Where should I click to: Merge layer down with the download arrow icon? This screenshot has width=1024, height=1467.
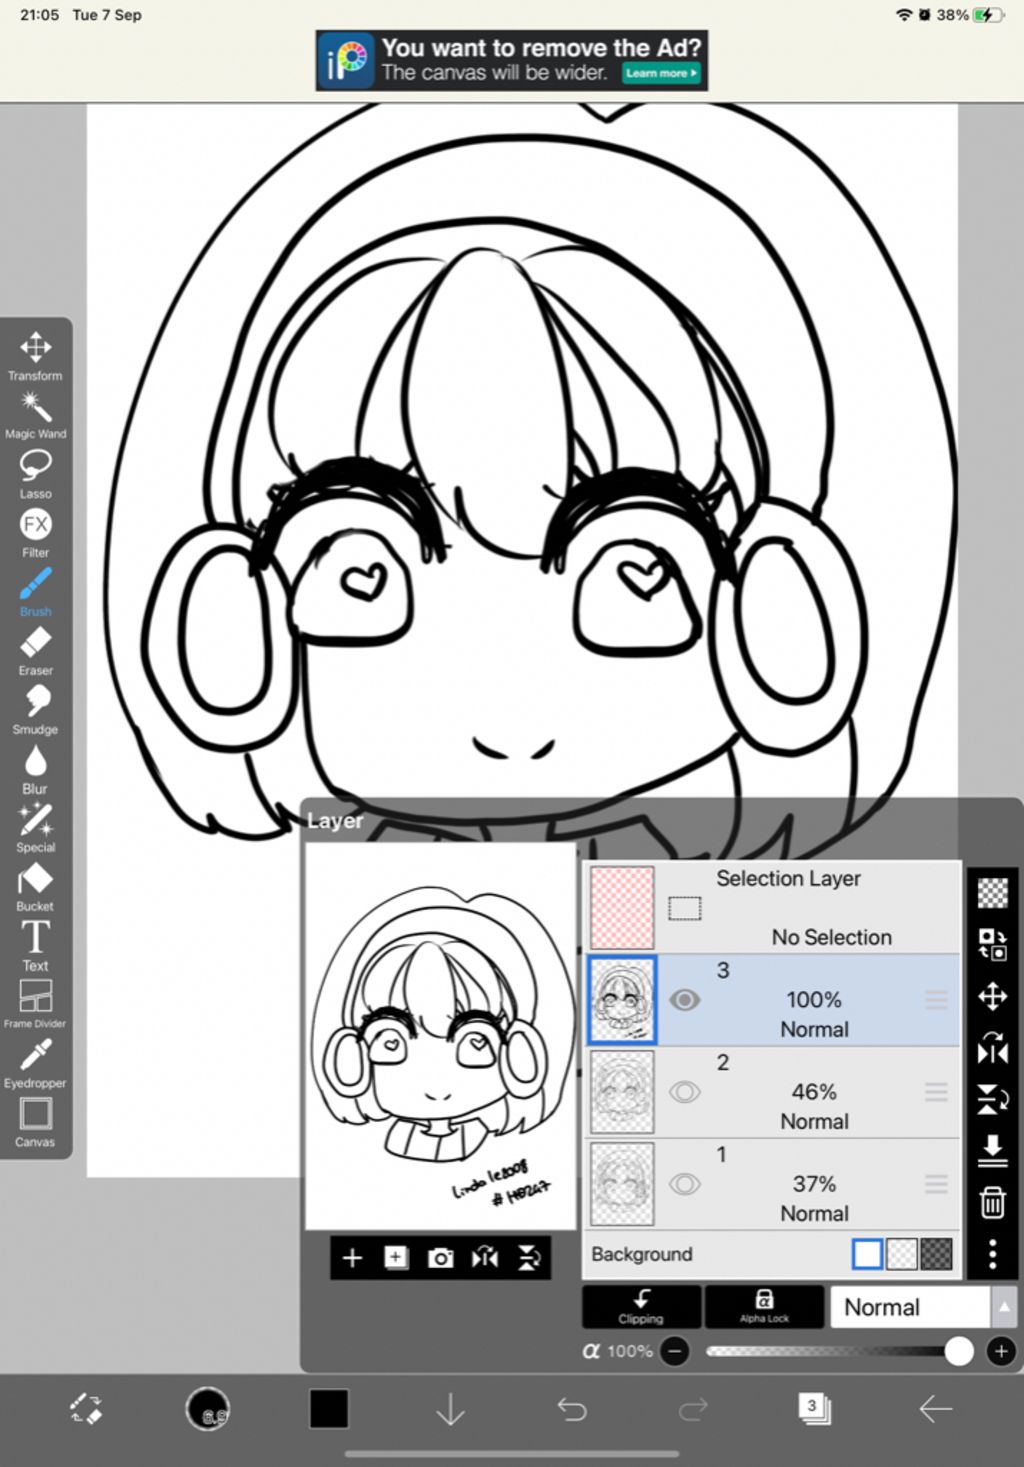click(992, 1150)
